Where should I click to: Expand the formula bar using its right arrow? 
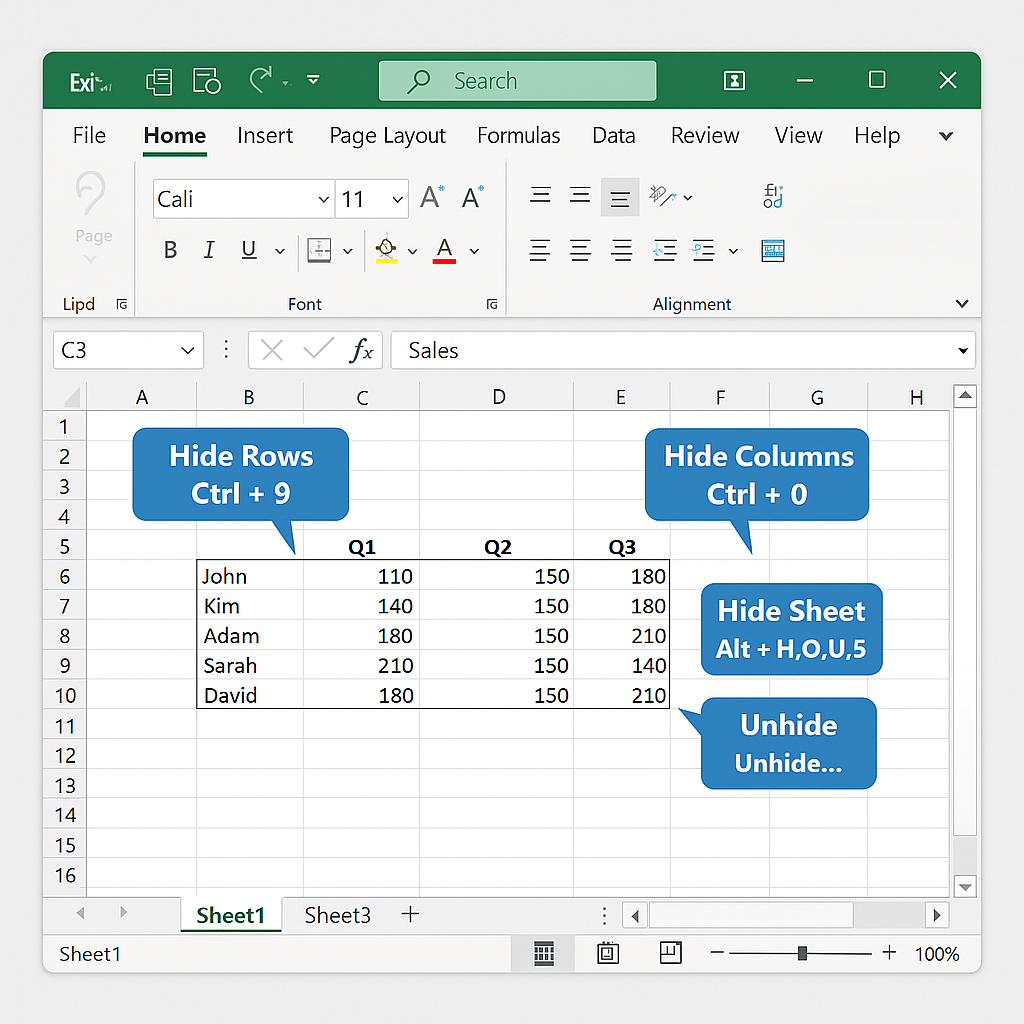(963, 351)
